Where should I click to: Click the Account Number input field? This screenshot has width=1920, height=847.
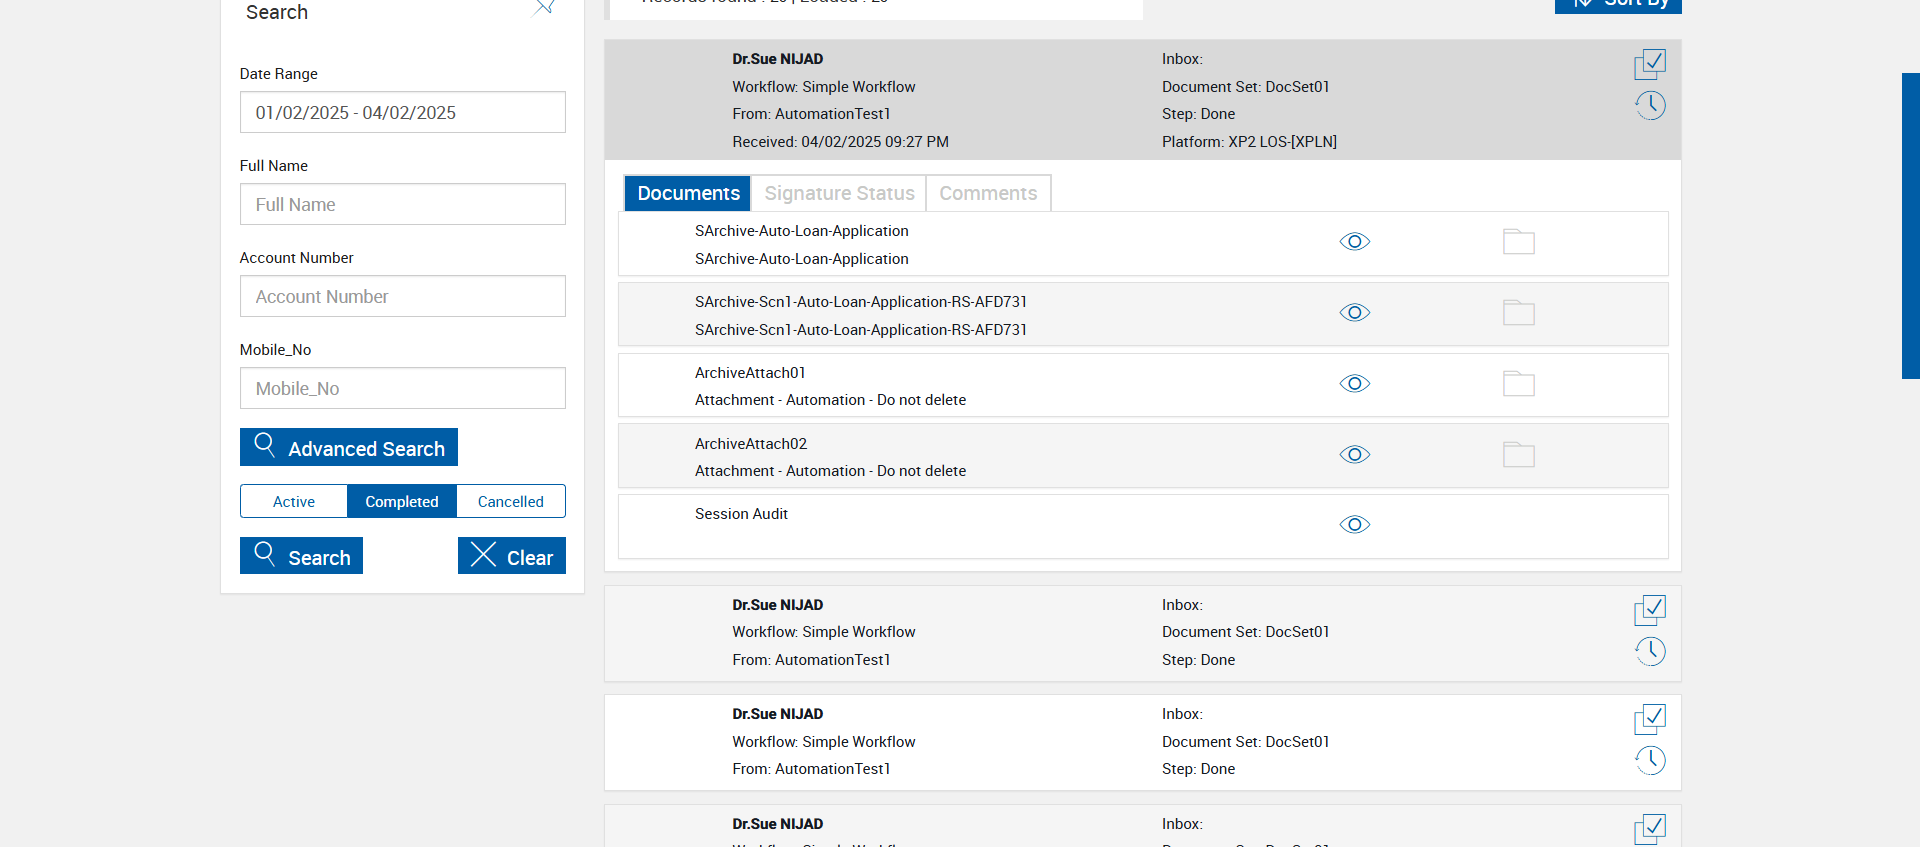402,297
